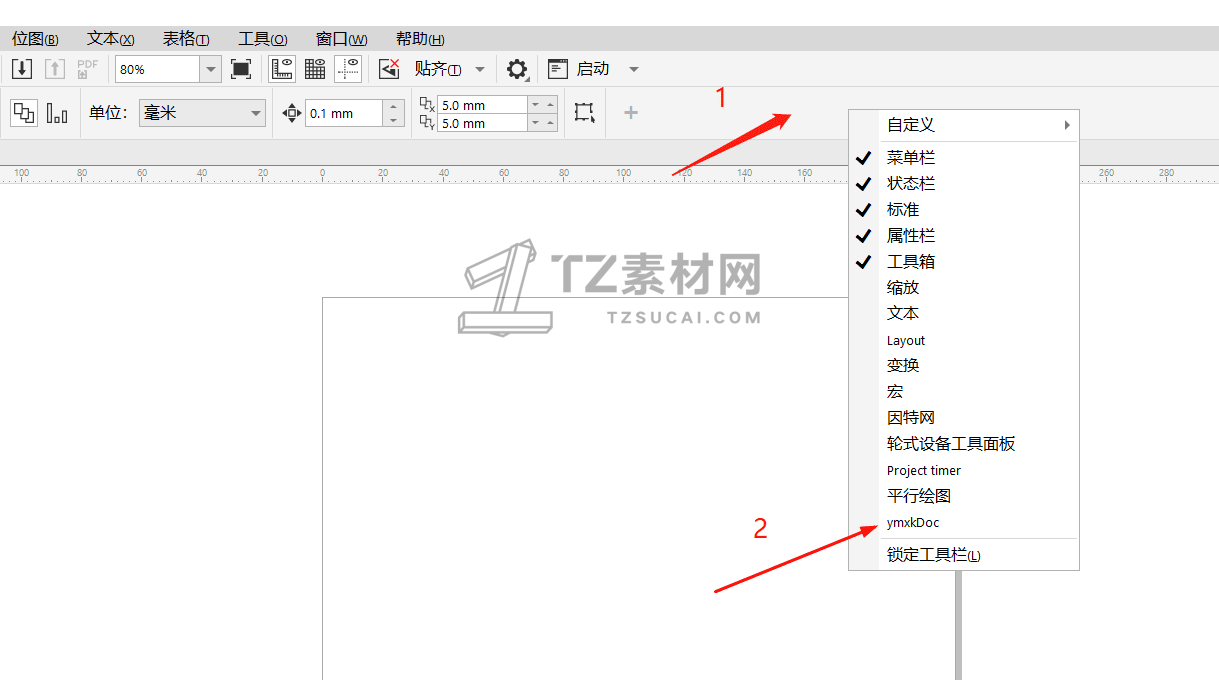Toggle the show guidelines icon

tap(348, 69)
